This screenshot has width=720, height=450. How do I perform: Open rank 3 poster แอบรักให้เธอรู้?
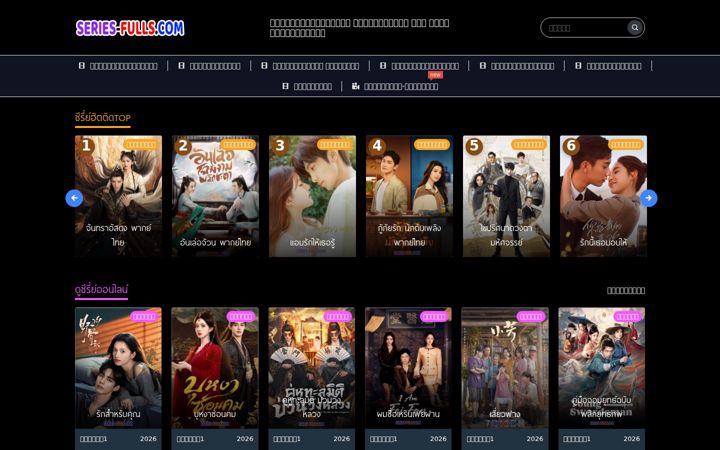[312, 196]
